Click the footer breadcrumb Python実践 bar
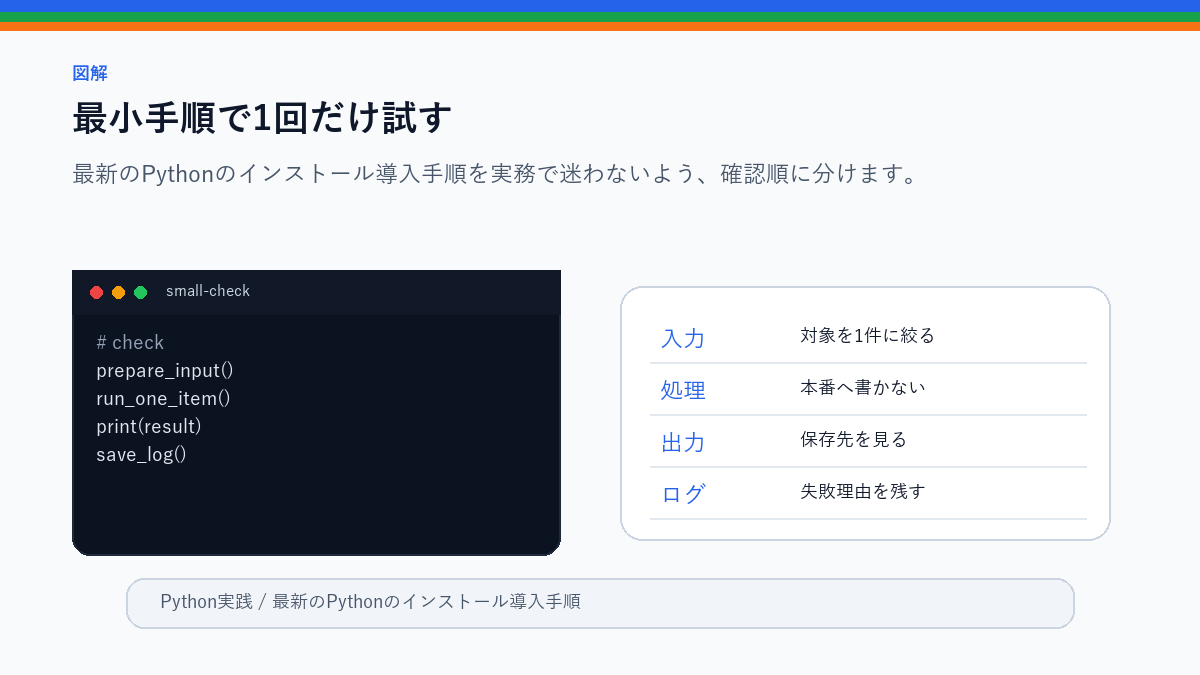The height and width of the screenshot is (675, 1200). click(600, 603)
